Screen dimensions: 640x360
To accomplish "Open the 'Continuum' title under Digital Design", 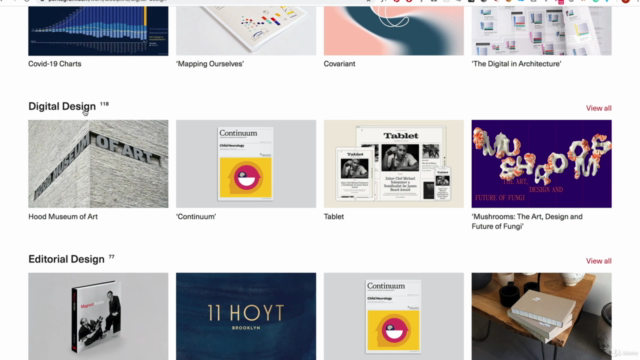I will tap(196, 217).
